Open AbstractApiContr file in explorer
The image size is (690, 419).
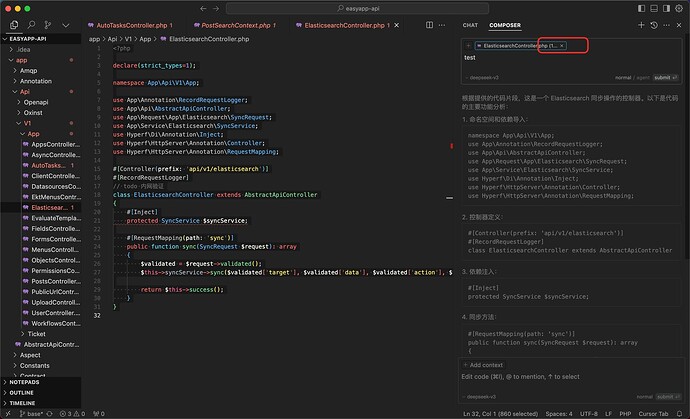click(40, 345)
